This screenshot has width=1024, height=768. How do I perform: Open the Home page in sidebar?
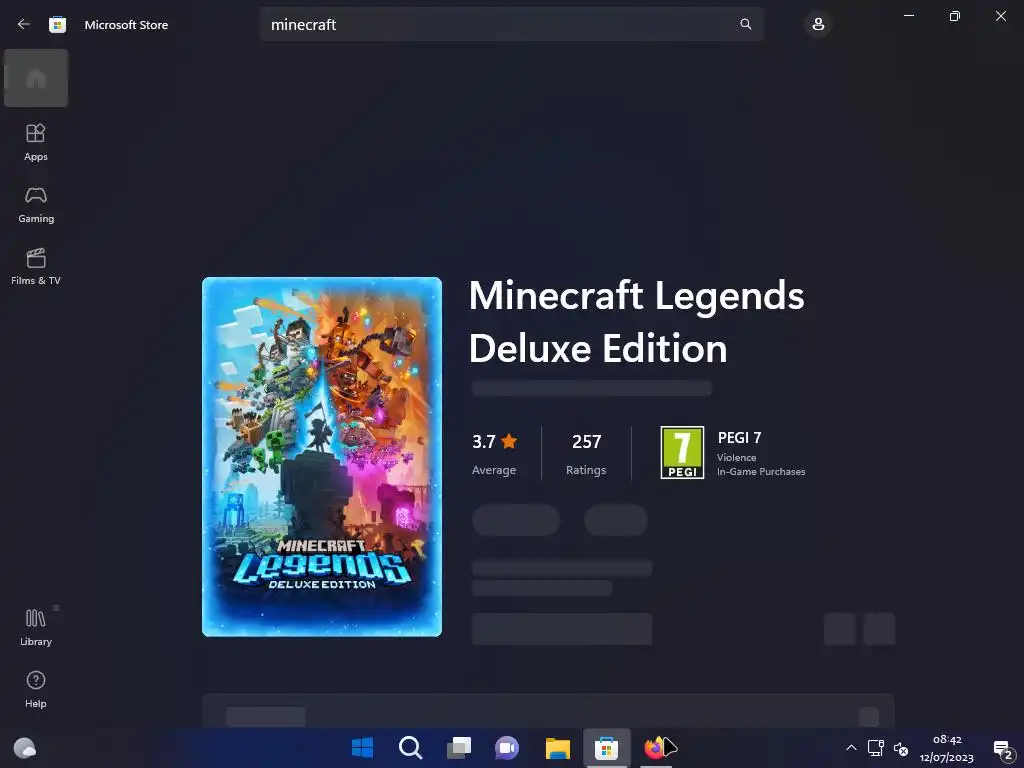(36, 78)
